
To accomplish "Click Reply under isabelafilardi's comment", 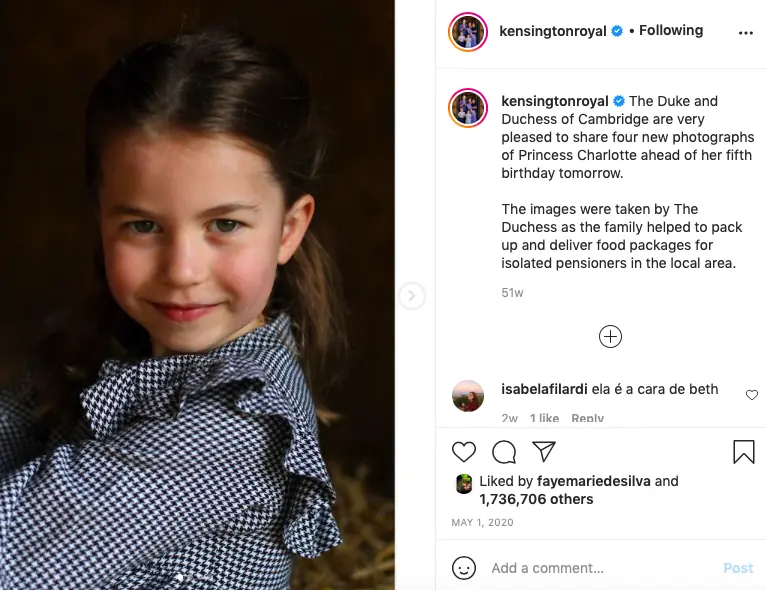I will 587,418.
